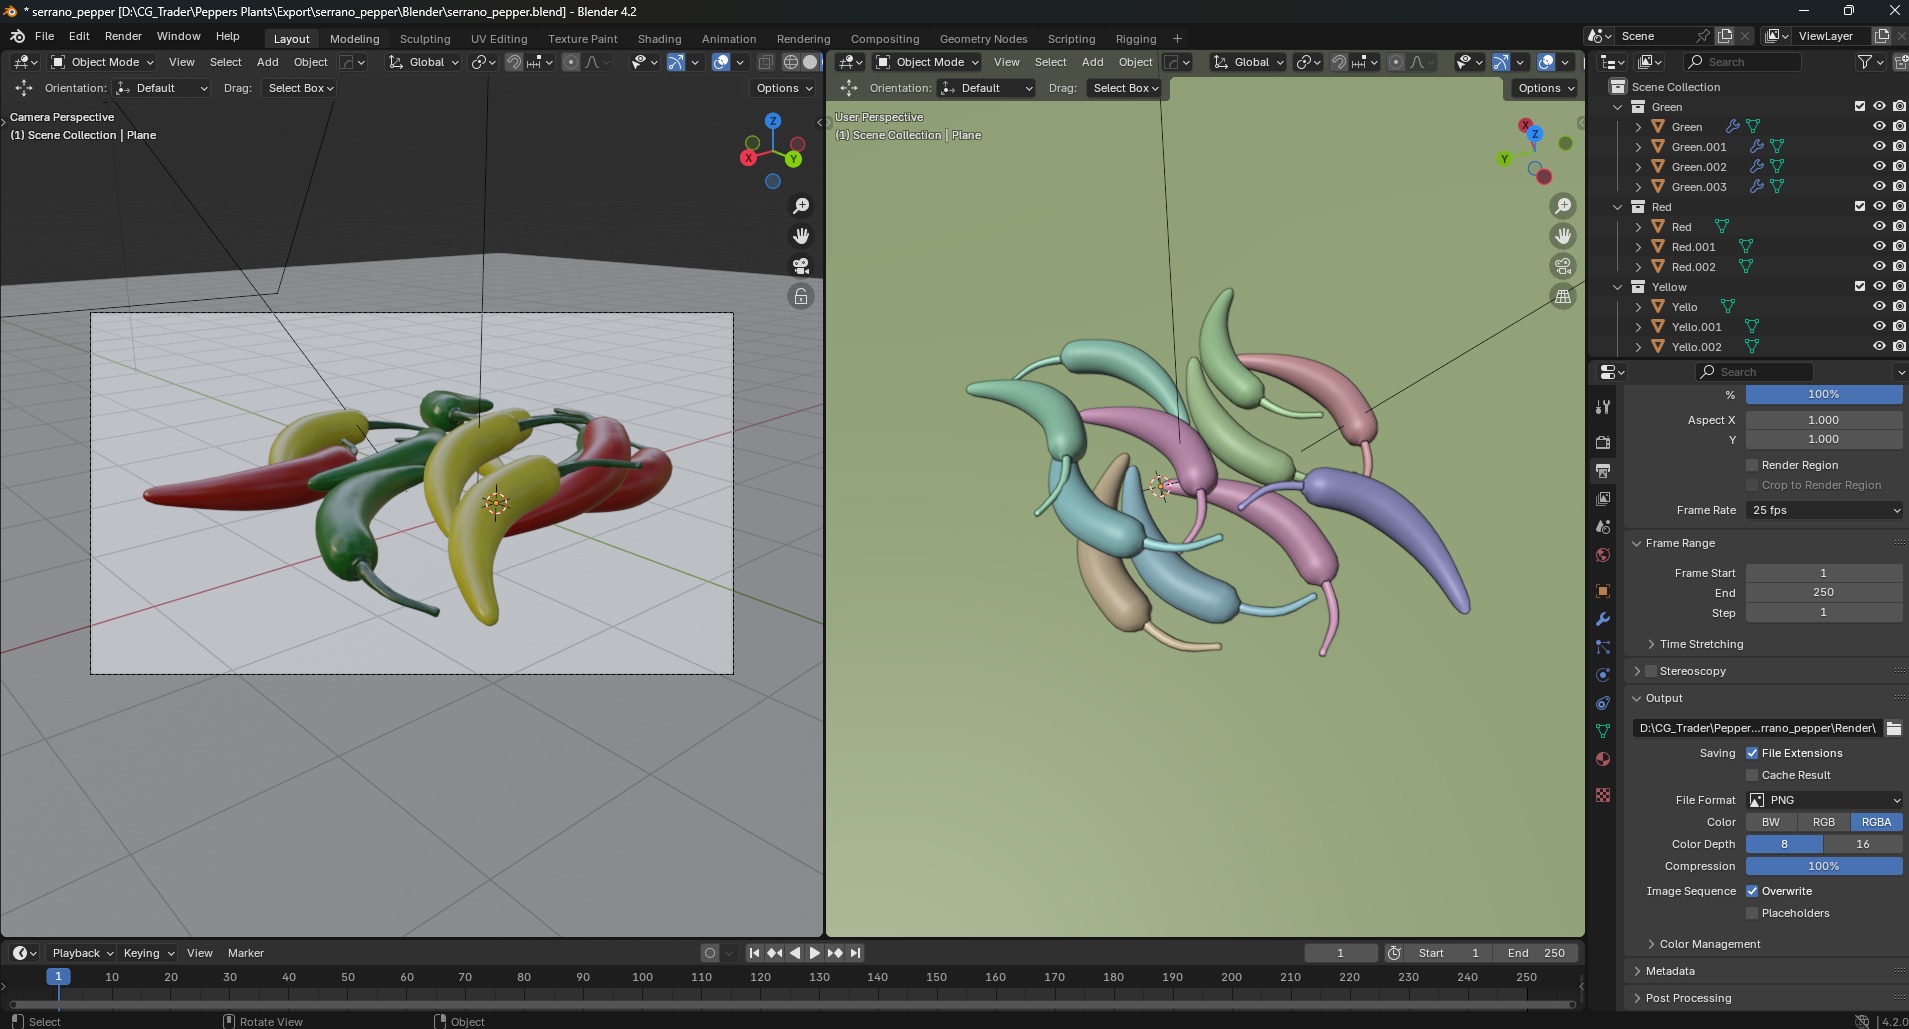Open Frame Rate dropdown
The height and width of the screenshot is (1029, 1909).
click(x=1824, y=510)
